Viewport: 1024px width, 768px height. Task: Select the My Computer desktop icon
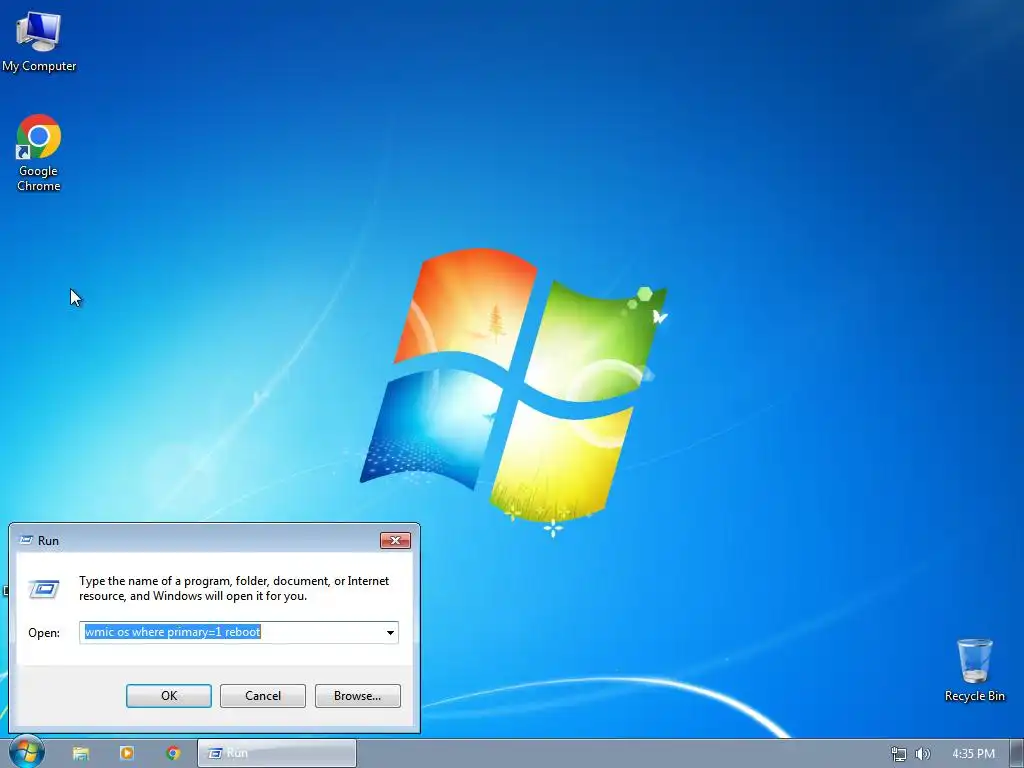click(x=39, y=42)
